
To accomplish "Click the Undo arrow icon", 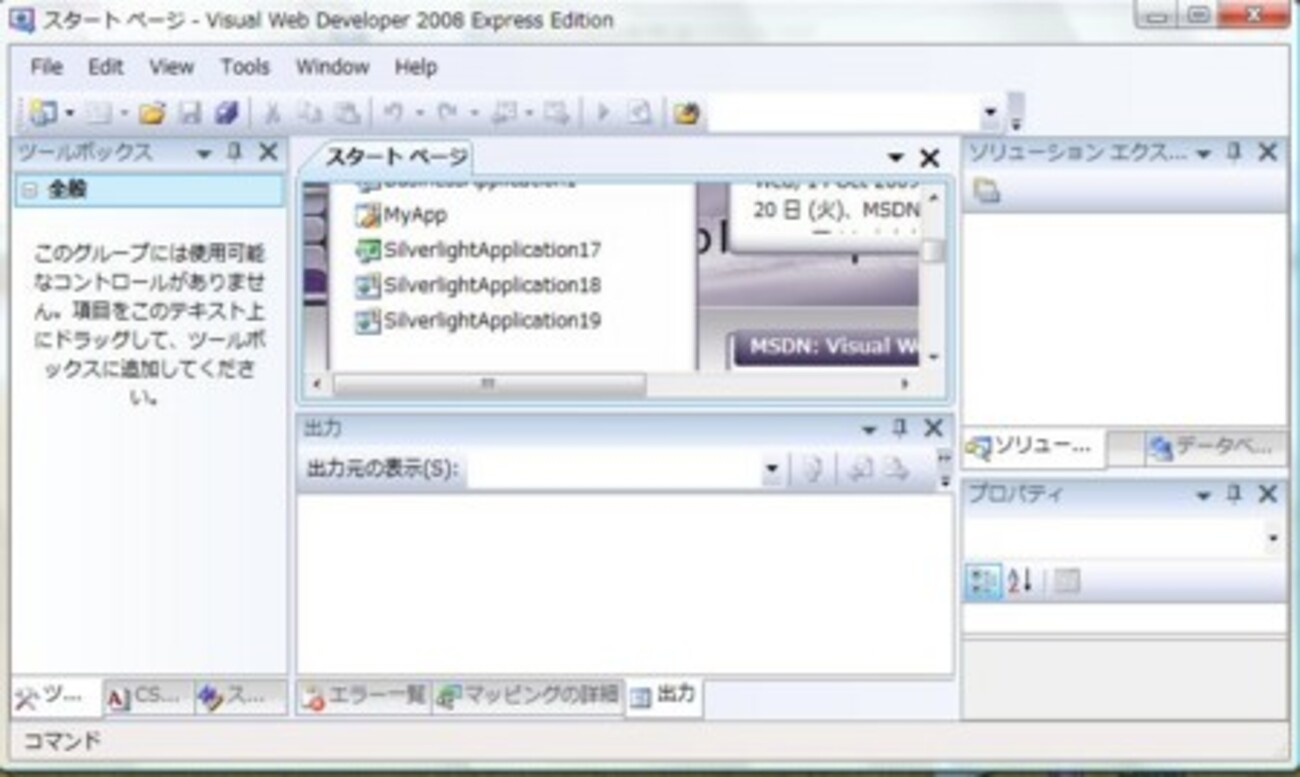I will coord(393,114).
